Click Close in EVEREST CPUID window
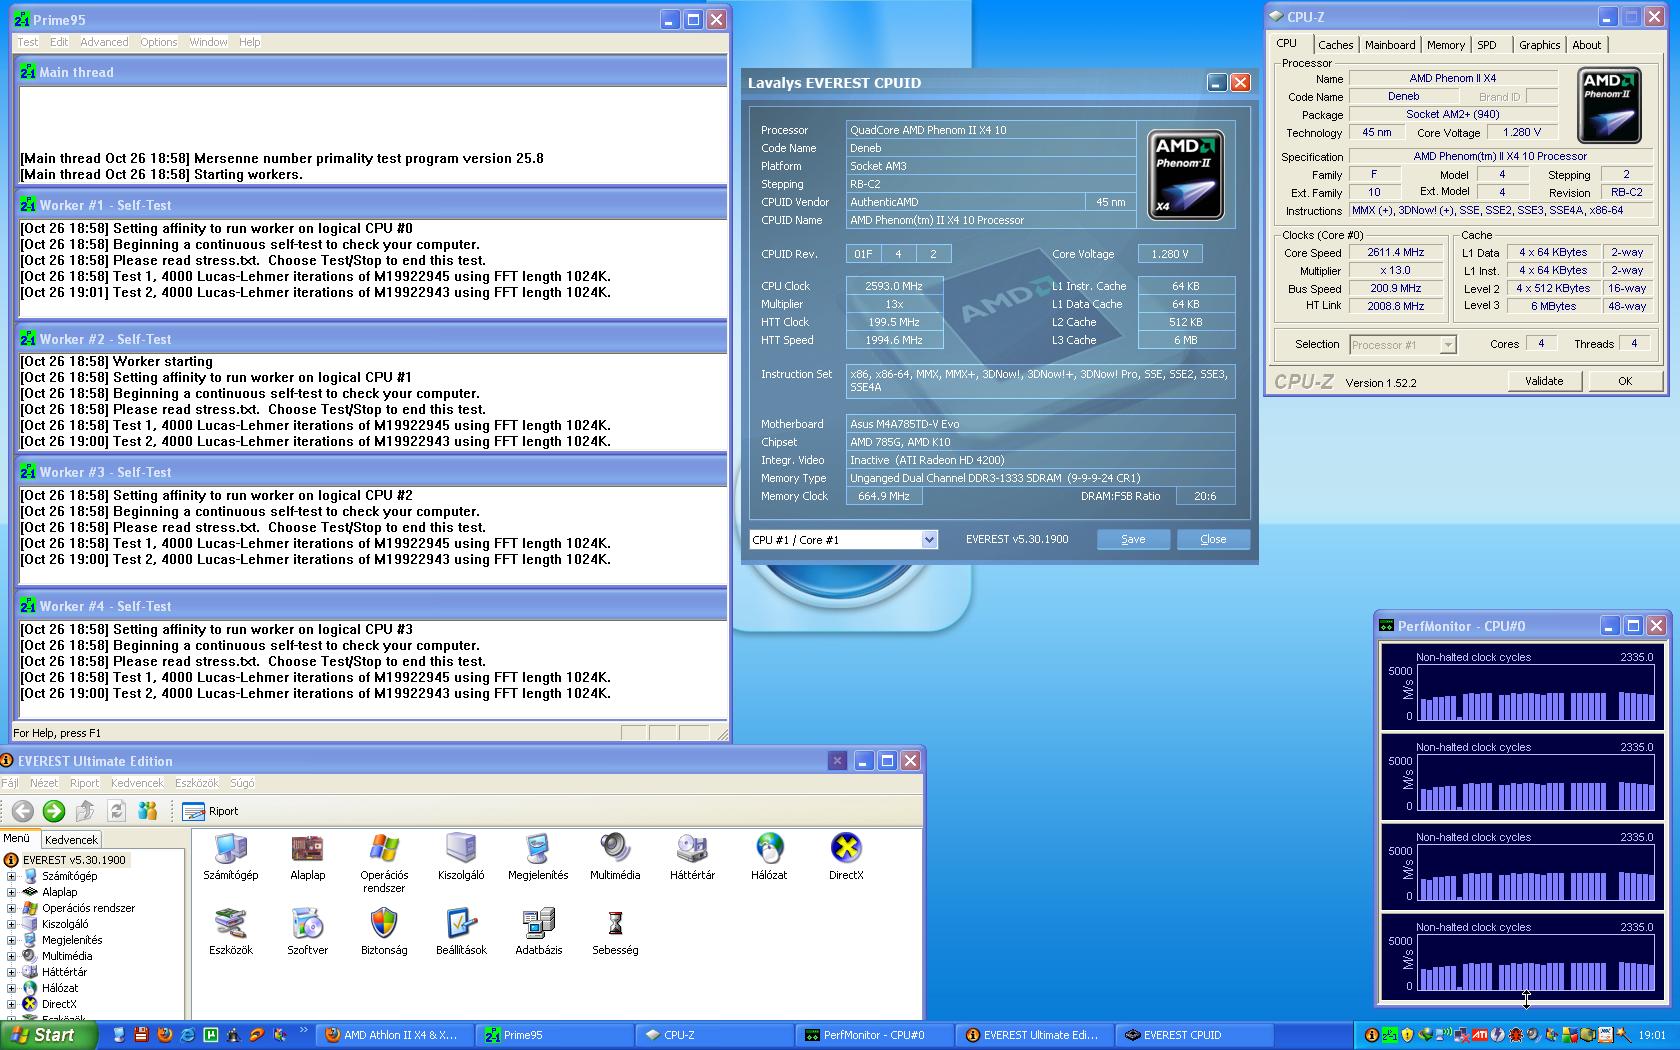The image size is (1680, 1050). [1213, 539]
